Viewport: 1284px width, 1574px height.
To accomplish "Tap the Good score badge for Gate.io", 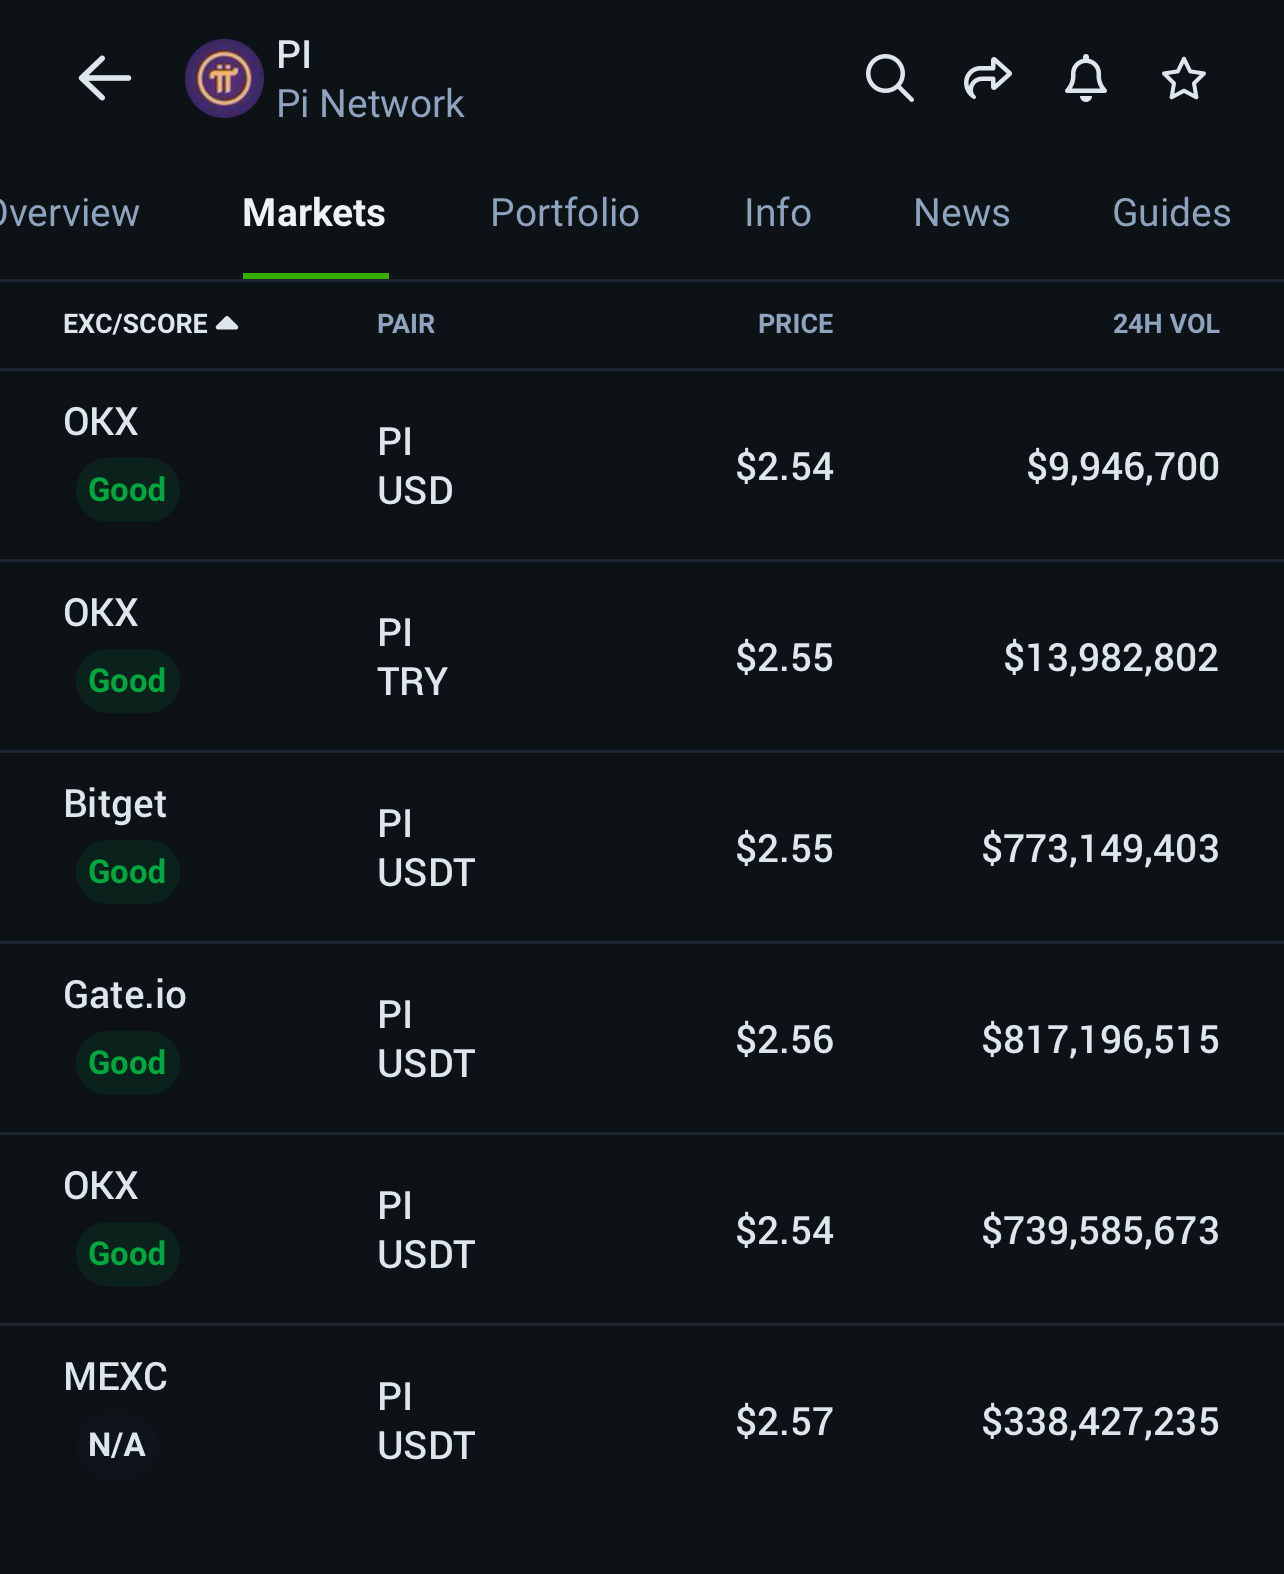I will [127, 1063].
